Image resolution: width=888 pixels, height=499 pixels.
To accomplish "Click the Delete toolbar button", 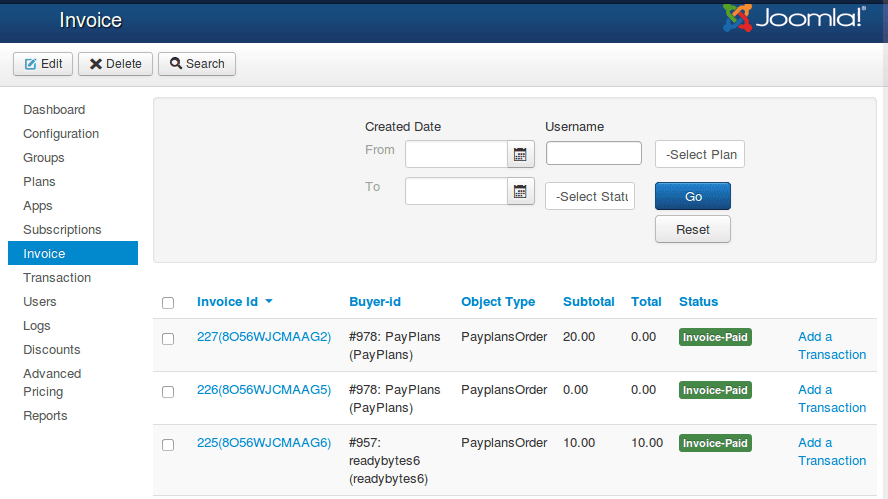I will tap(116, 64).
